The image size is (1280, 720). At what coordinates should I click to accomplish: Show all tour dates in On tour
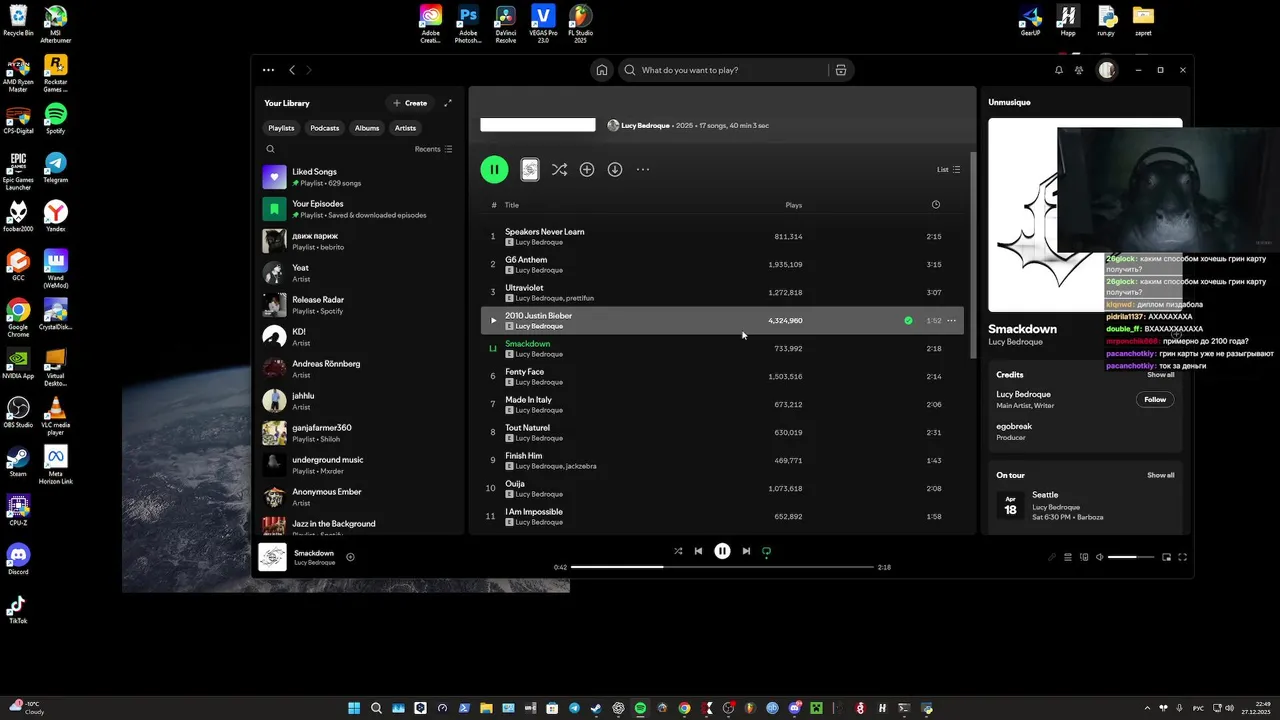point(1161,475)
